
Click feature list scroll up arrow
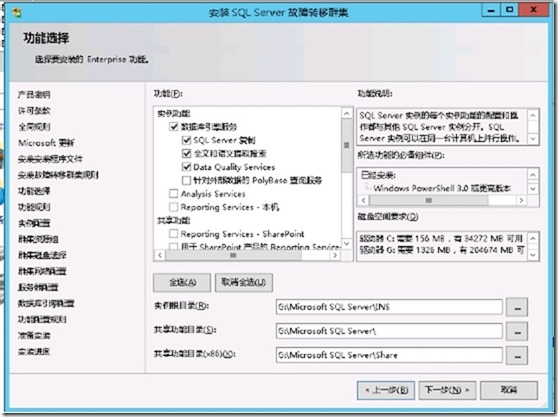pos(347,113)
